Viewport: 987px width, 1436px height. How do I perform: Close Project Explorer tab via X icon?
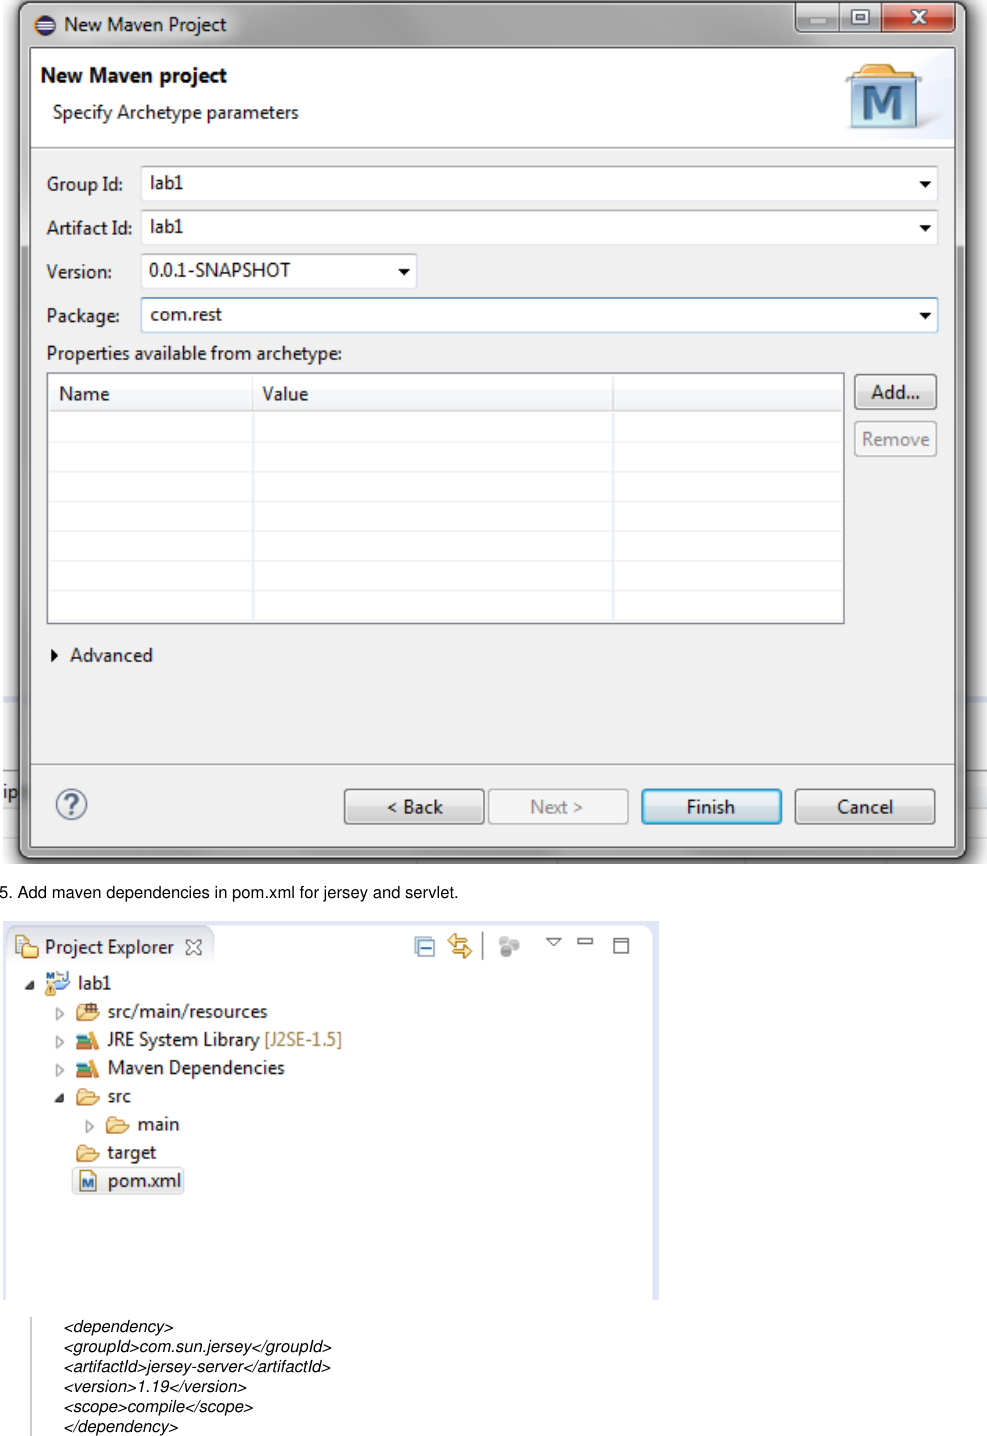(194, 946)
